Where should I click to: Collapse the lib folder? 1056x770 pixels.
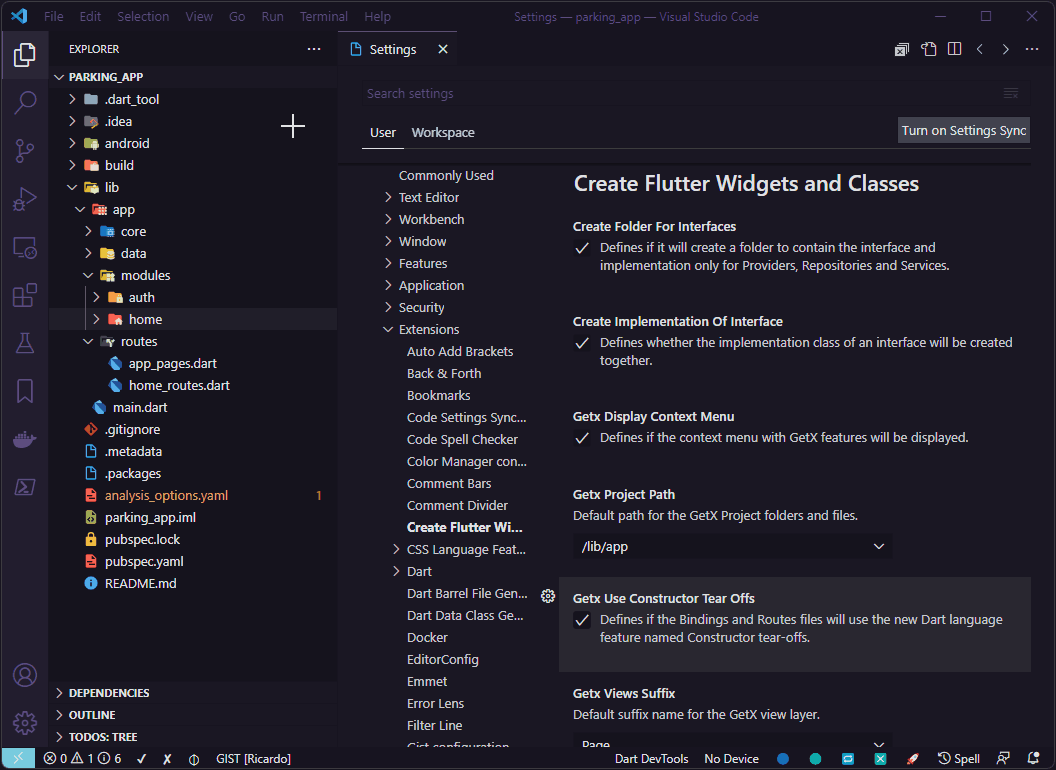point(72,187)
